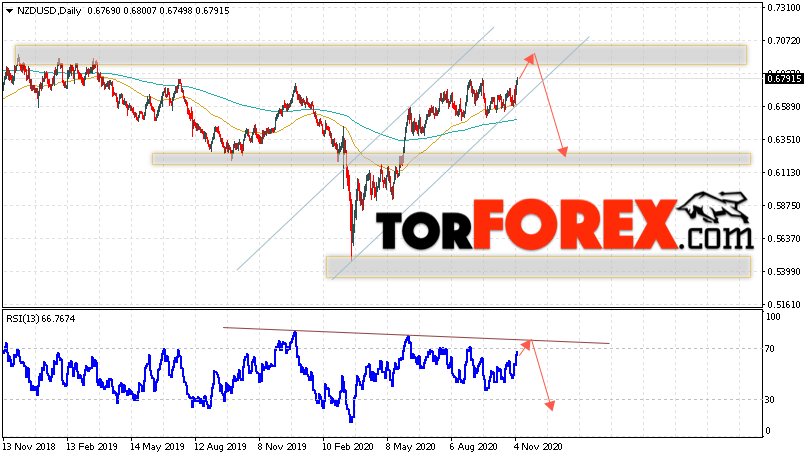The image size is (808, 458).
Task: Click the 13 Feb 2019 date label
Action: point(93,447)
